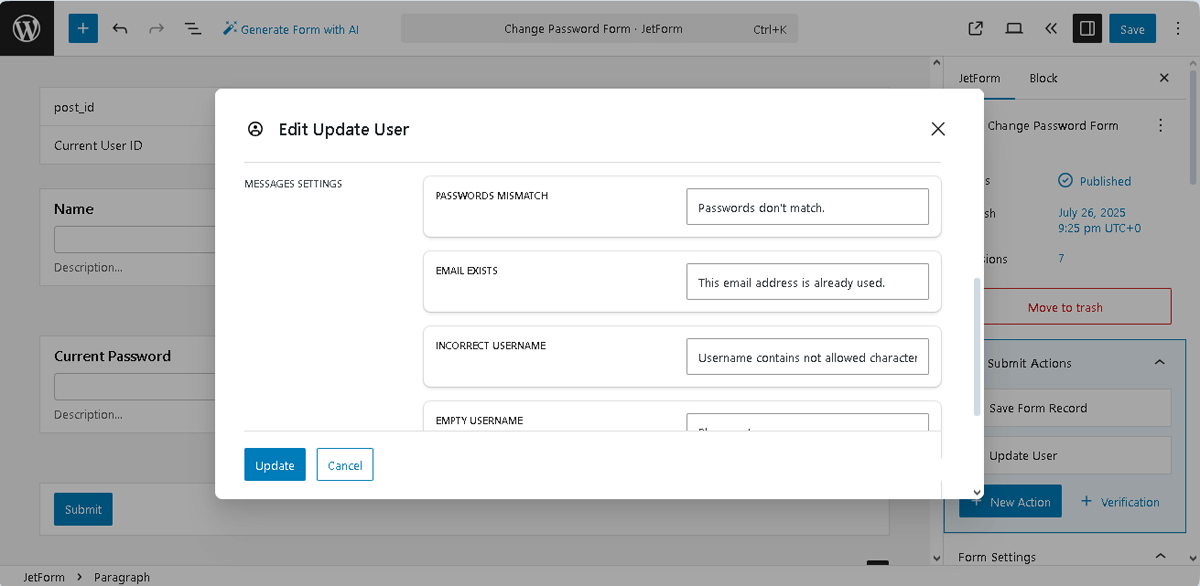
Task: Collapse the sidebar using the double chevron
Action: 1050,29
